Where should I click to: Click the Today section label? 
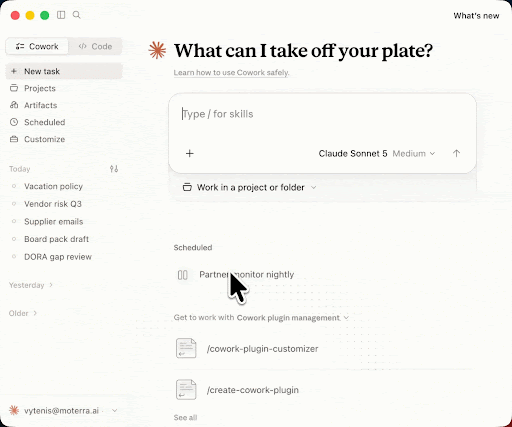pyautogui.click(x=20, y=169)
